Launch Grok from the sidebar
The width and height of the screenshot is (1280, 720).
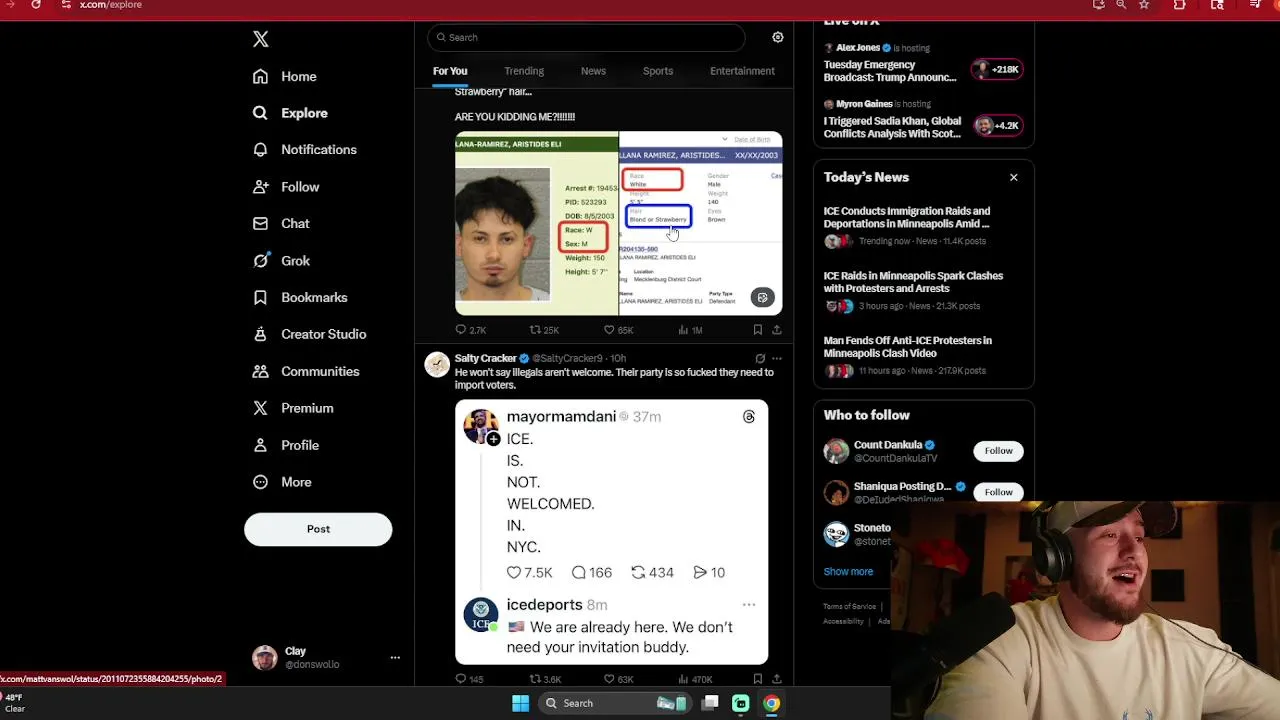coord(281,261)
